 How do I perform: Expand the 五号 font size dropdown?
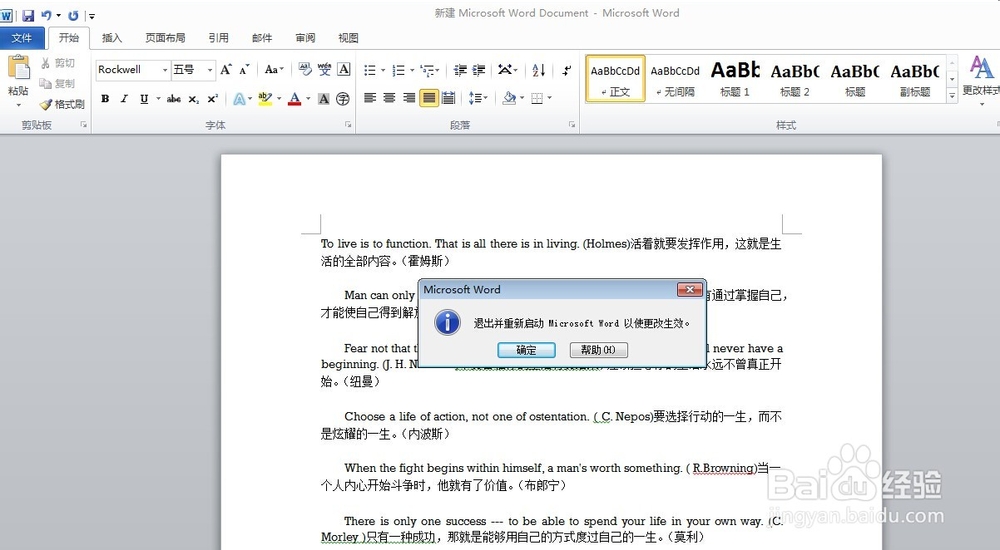pos(210,70)
